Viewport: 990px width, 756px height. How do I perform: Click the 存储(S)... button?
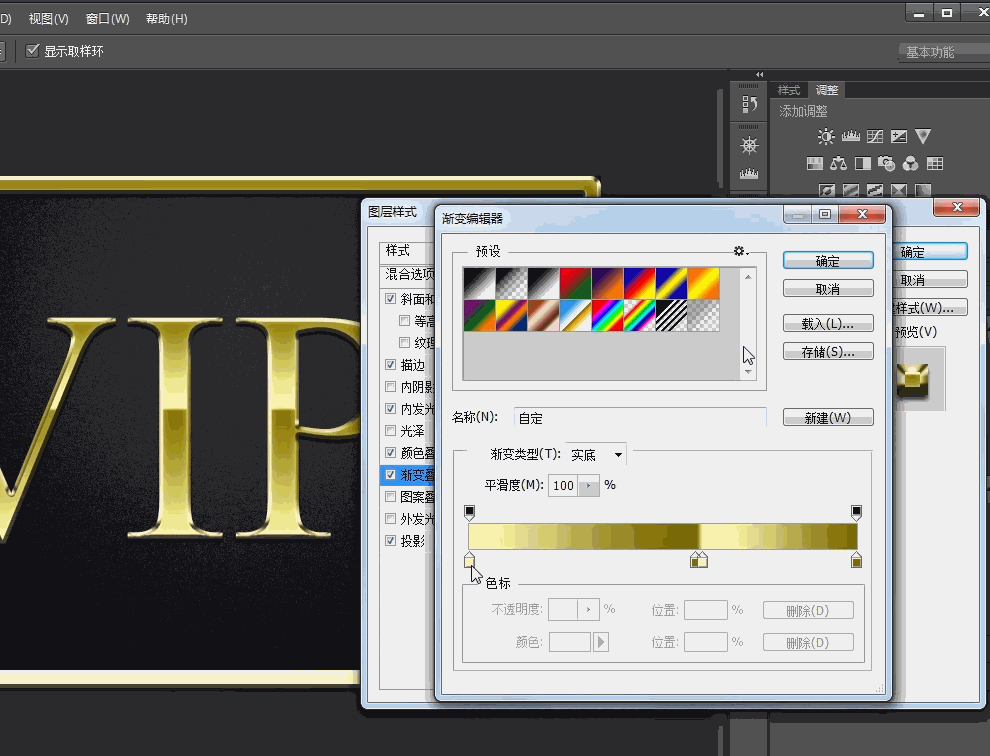[x=828, y=352]
